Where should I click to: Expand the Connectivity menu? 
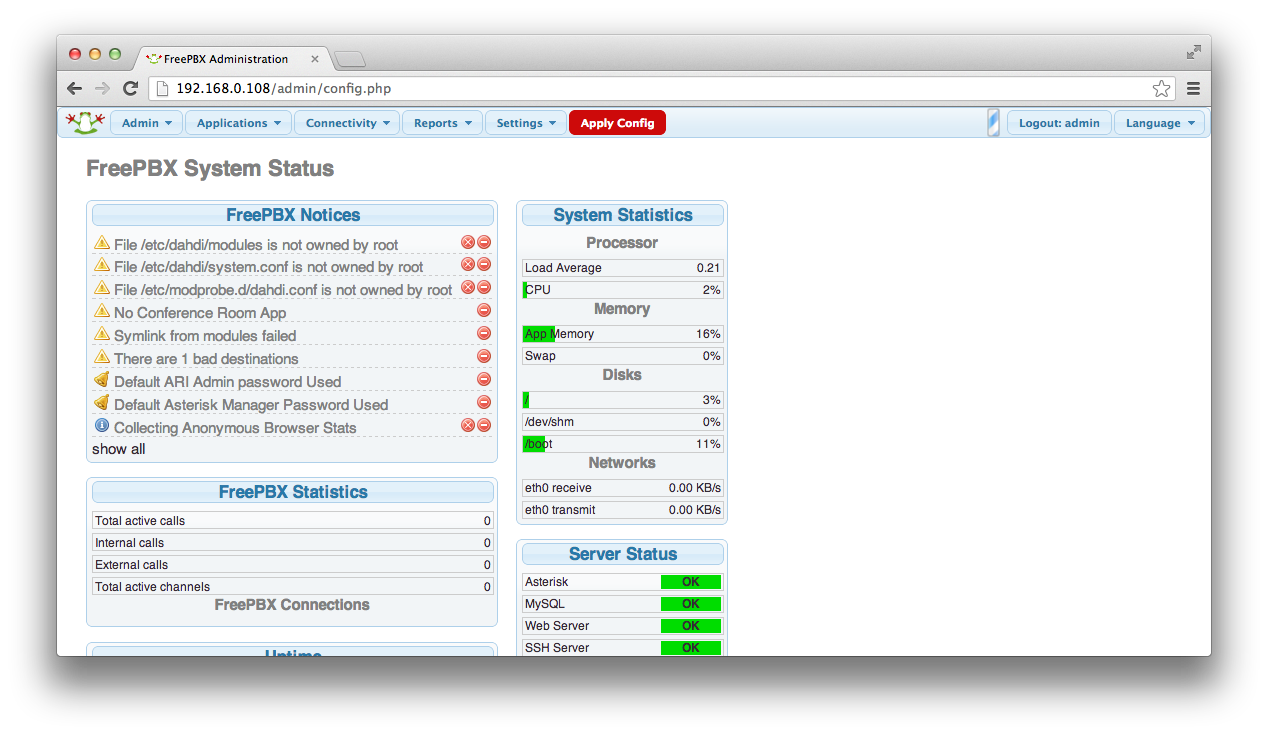tap(347, 123)
